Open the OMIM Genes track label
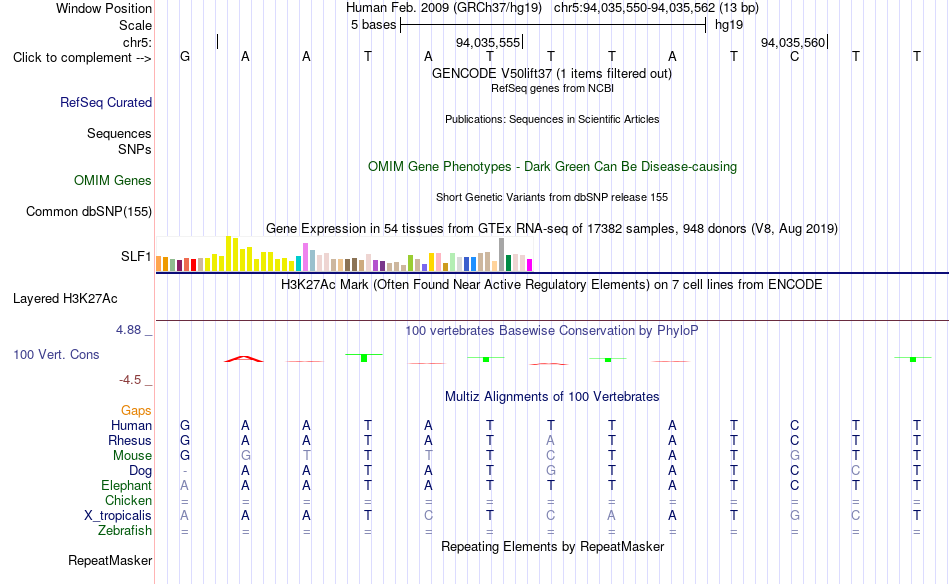Viewport: 950px width, 584px height. click(113, 181)
